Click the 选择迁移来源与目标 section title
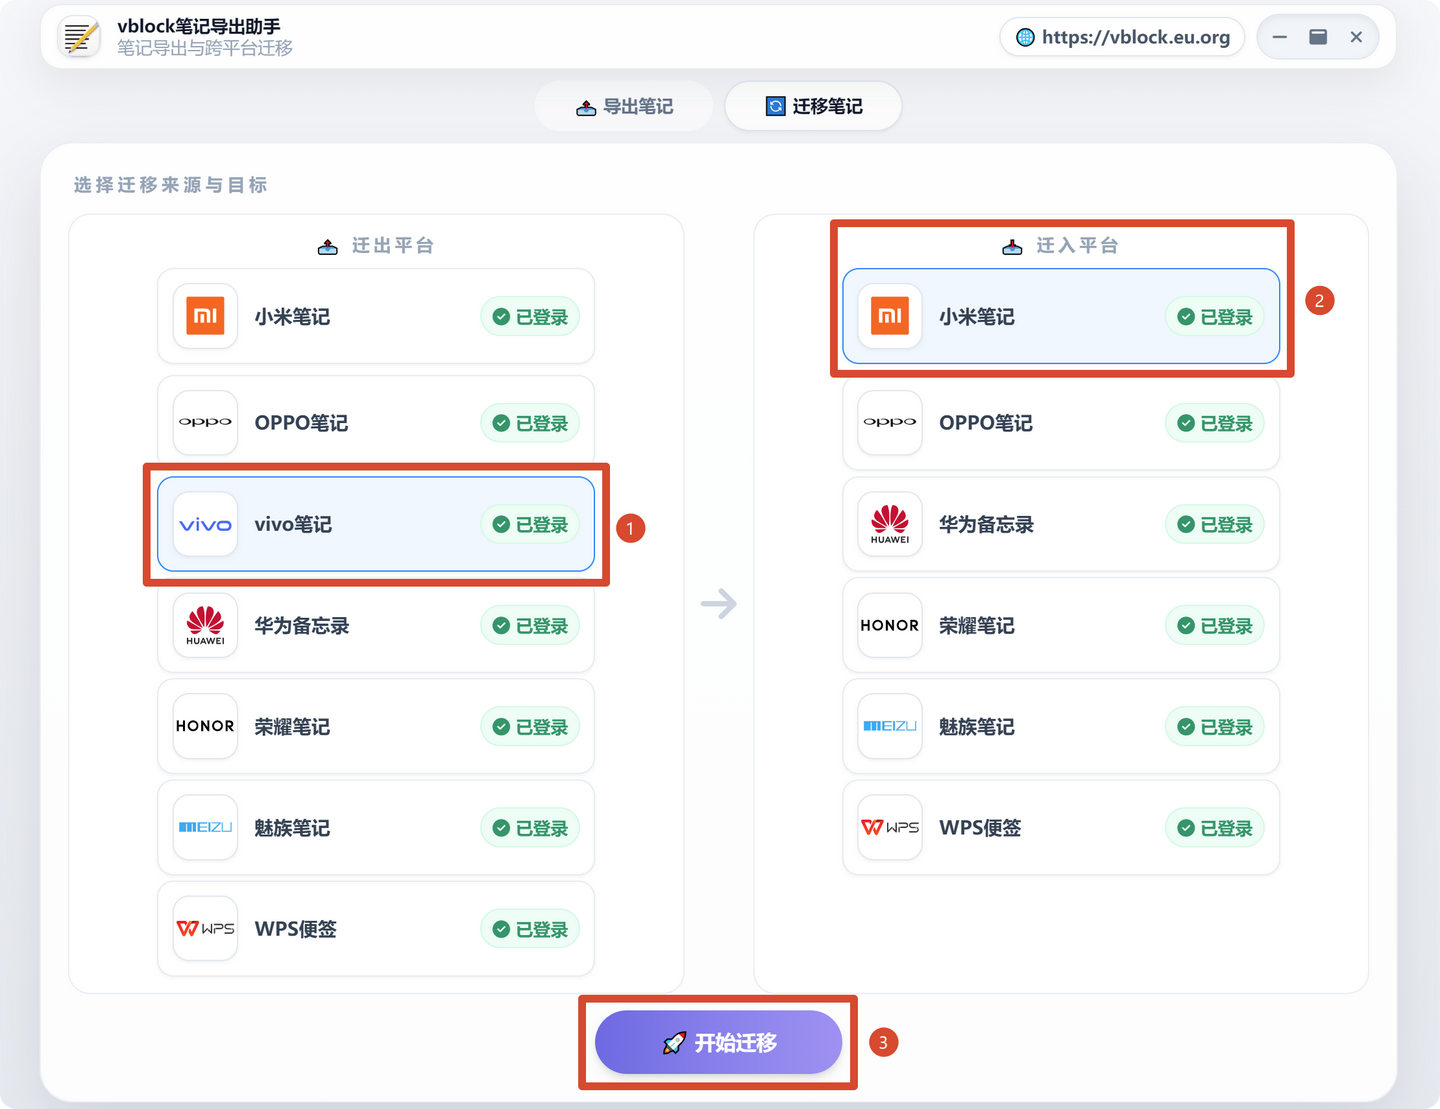The image size is (1440, 1109). tap(171, 185)
